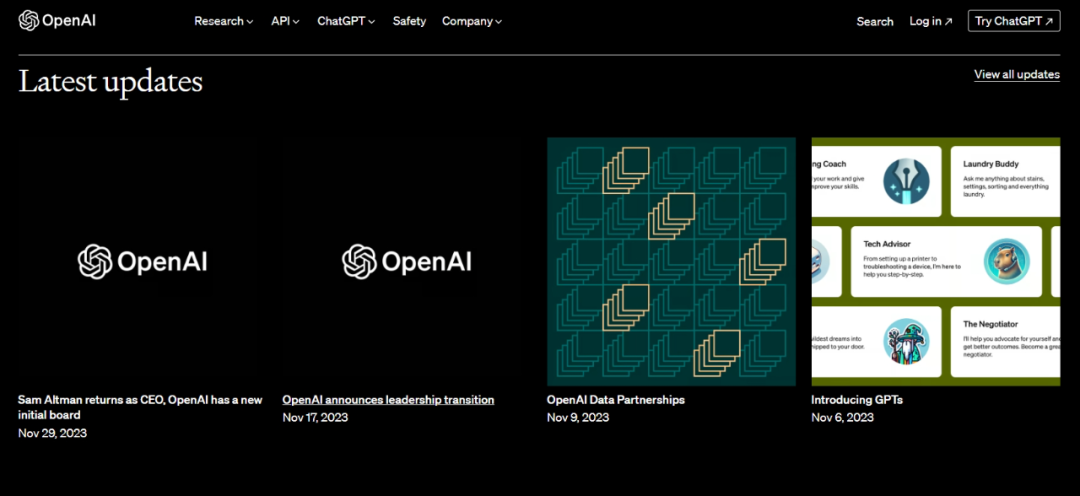Click the OpenAI Data Partnerships thumbnail image
Viewport: 1080px width, 496px height.
[671, 261]
